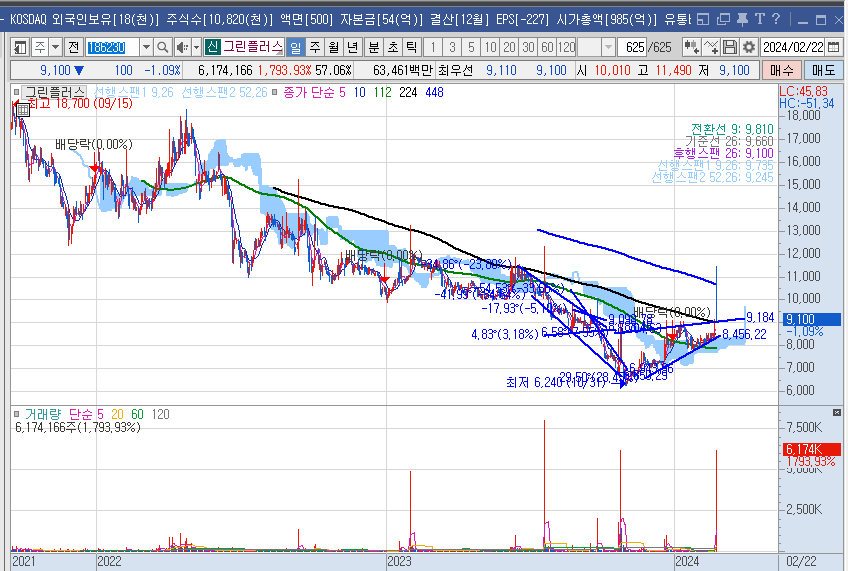Viewport: 848px width, 571px height.
Task: Select interval 10 button
Action: (490, 48)
